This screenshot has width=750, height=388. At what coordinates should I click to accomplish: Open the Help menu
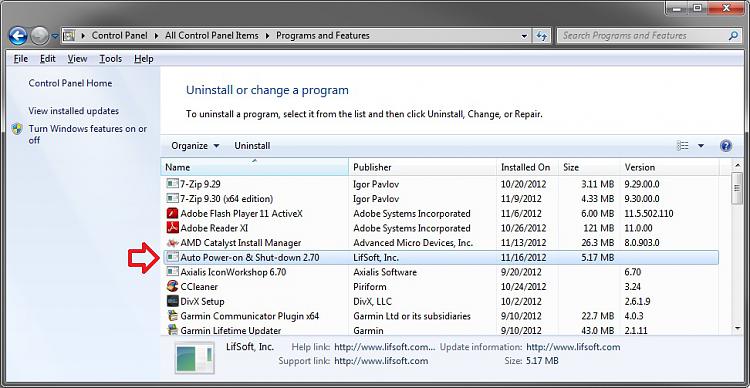coord(143,58)
